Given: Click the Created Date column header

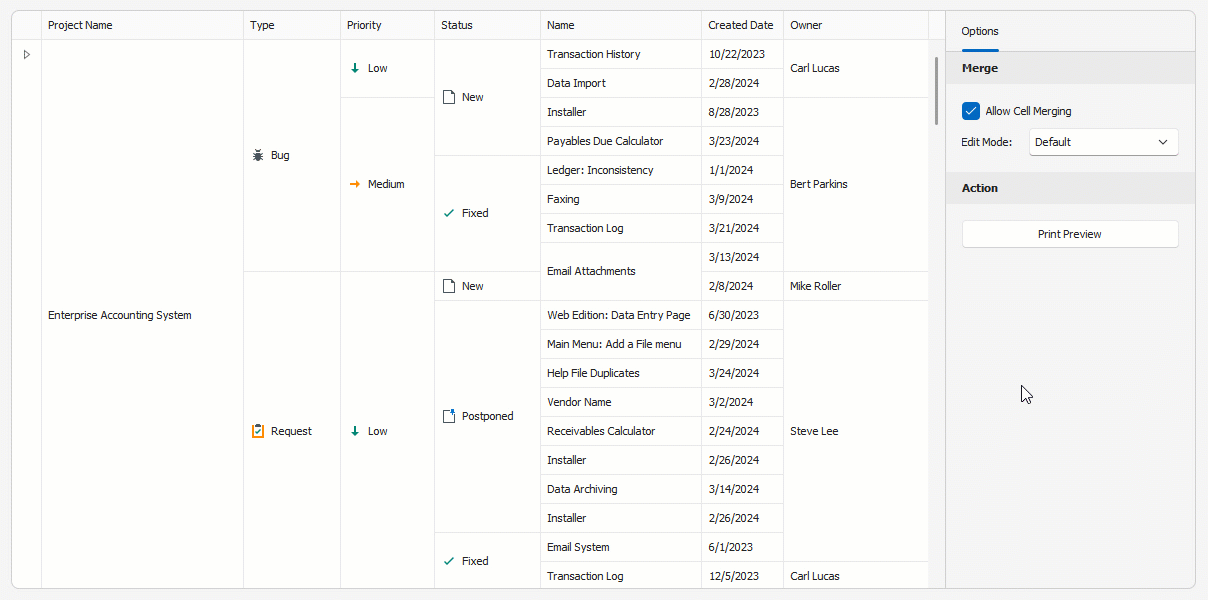Looking at the screenshot, I should coord(743,25).
